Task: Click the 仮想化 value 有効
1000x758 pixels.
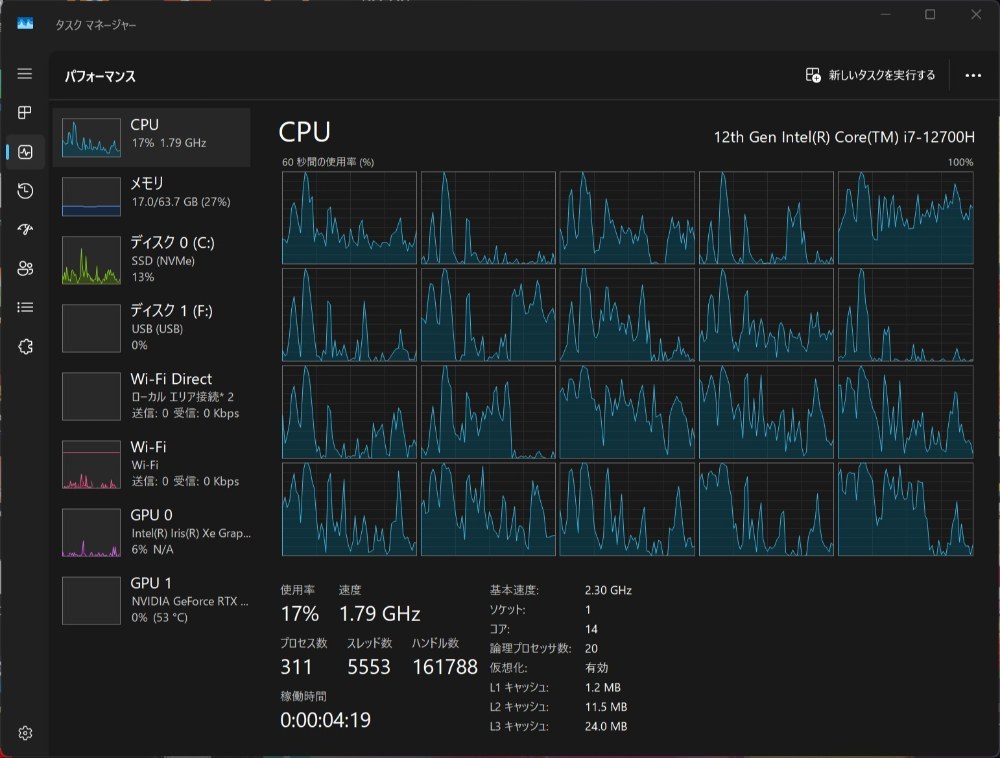Action: (x=596, y=668)
